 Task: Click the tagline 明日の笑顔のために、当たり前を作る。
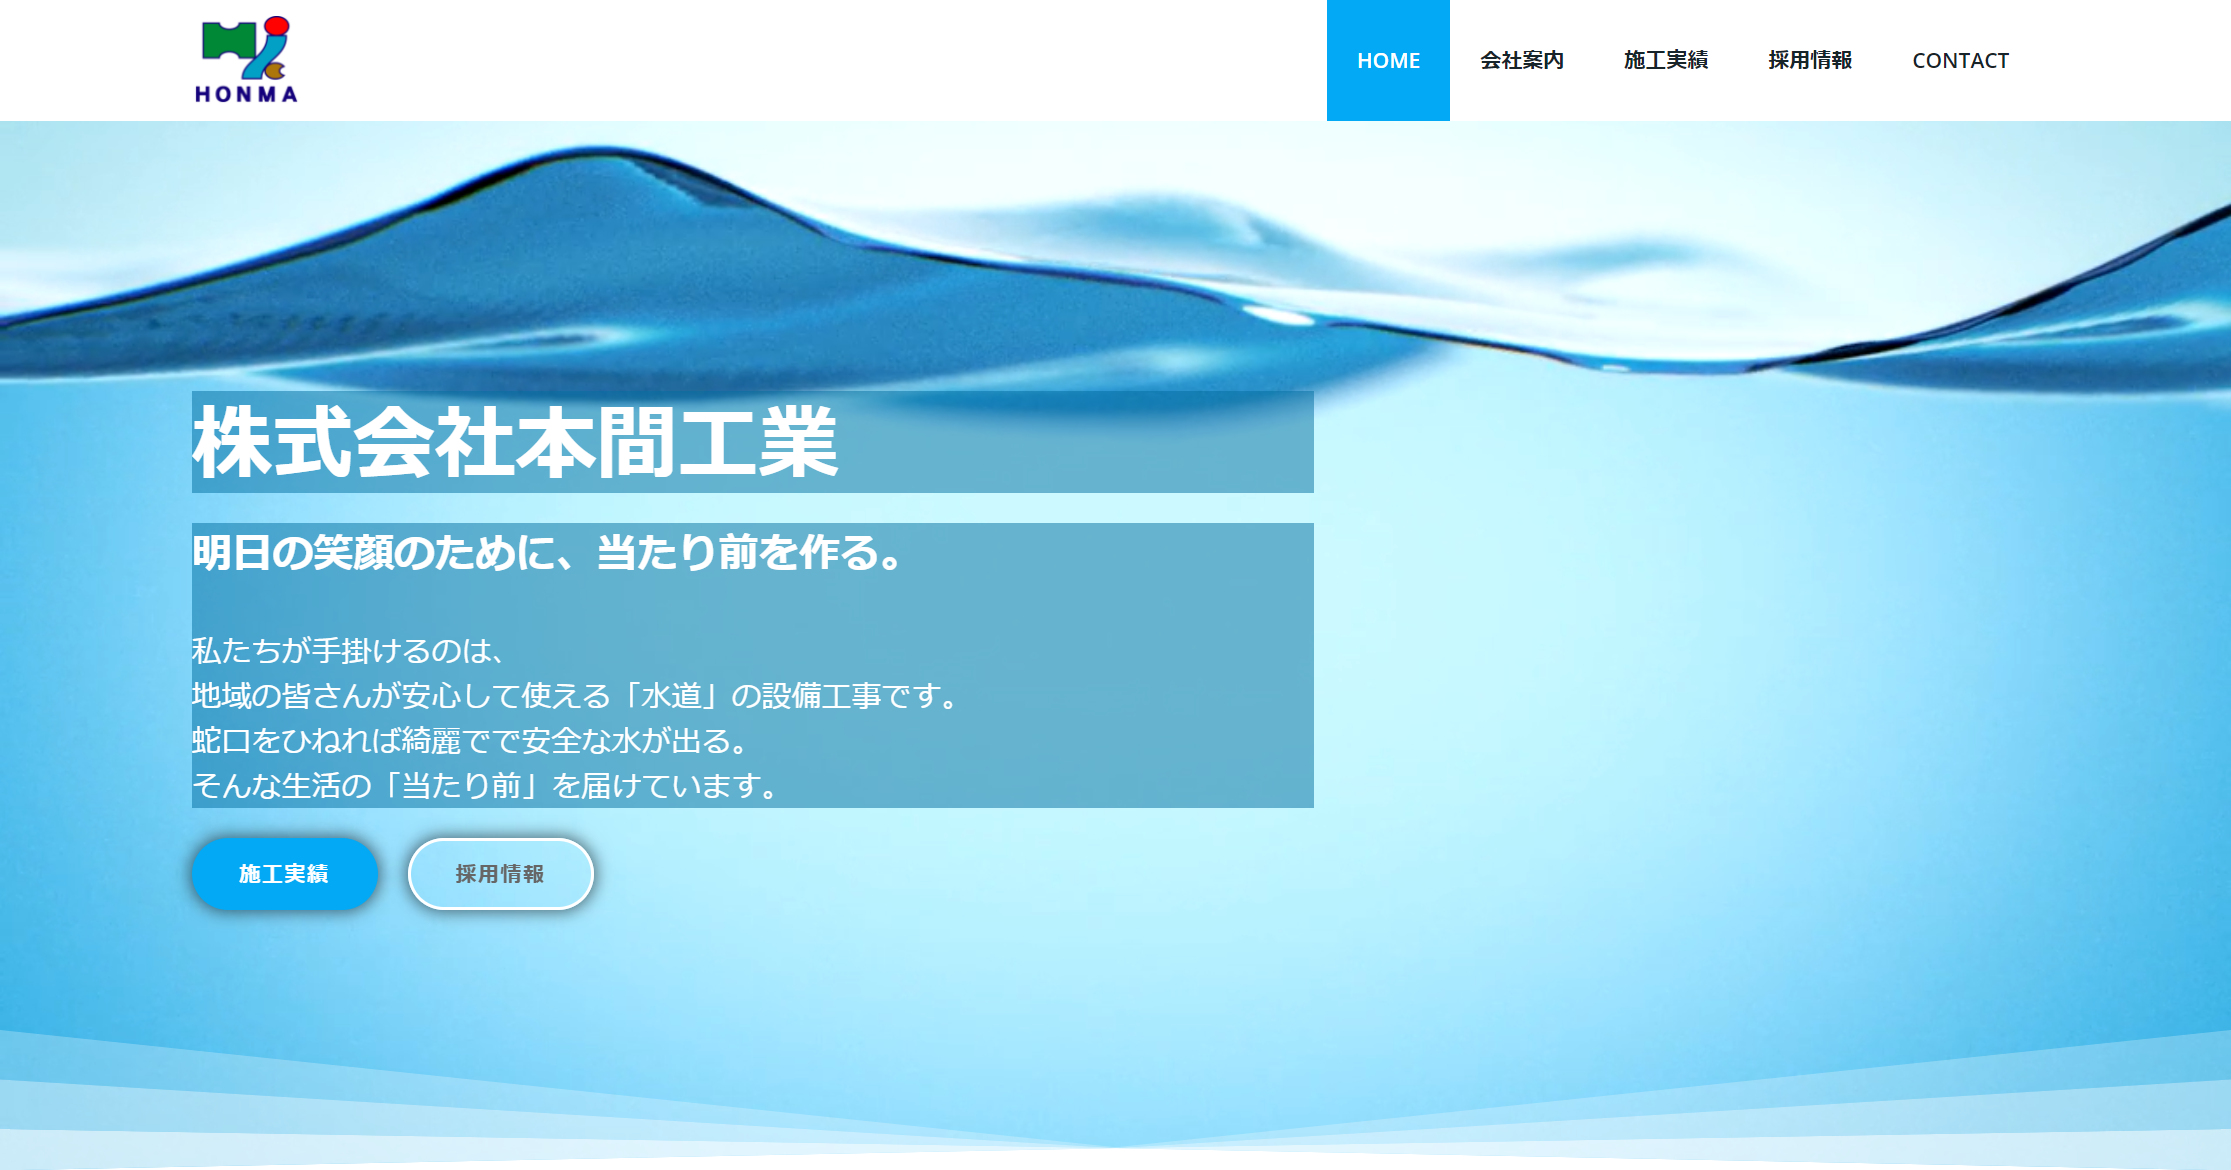(x=549, y=552)
